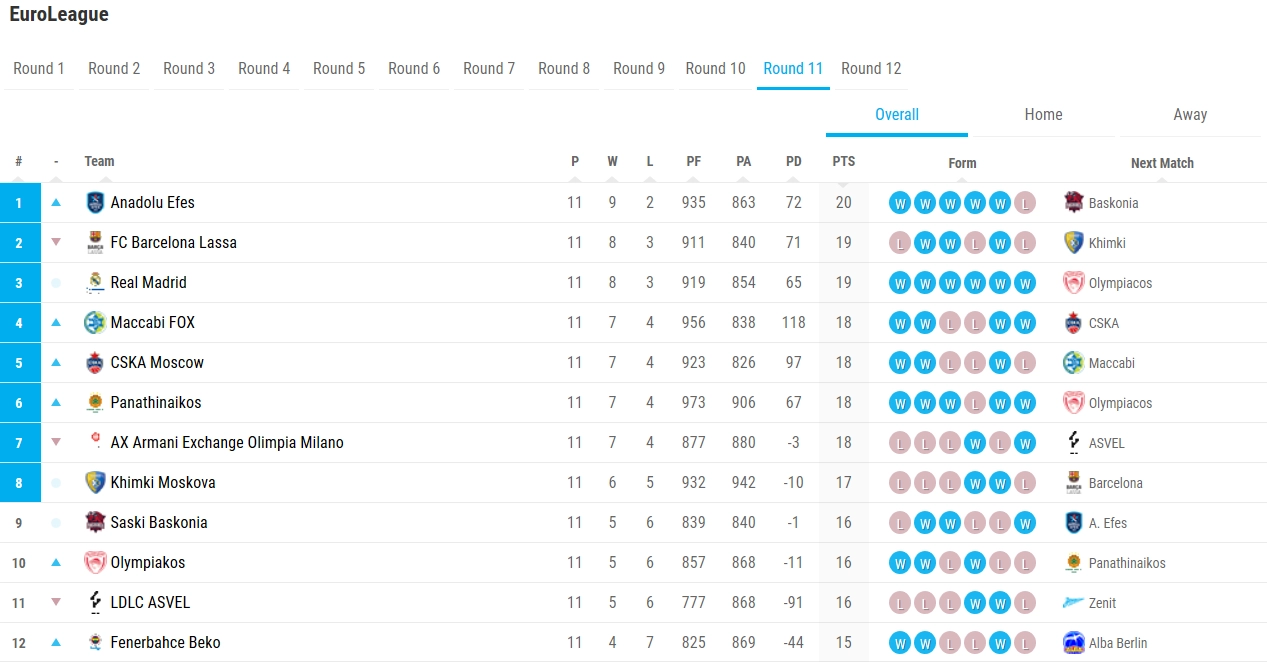Open the Real Madrid team link
This screenshot has width=1267, height=662.
coord(149,282)
